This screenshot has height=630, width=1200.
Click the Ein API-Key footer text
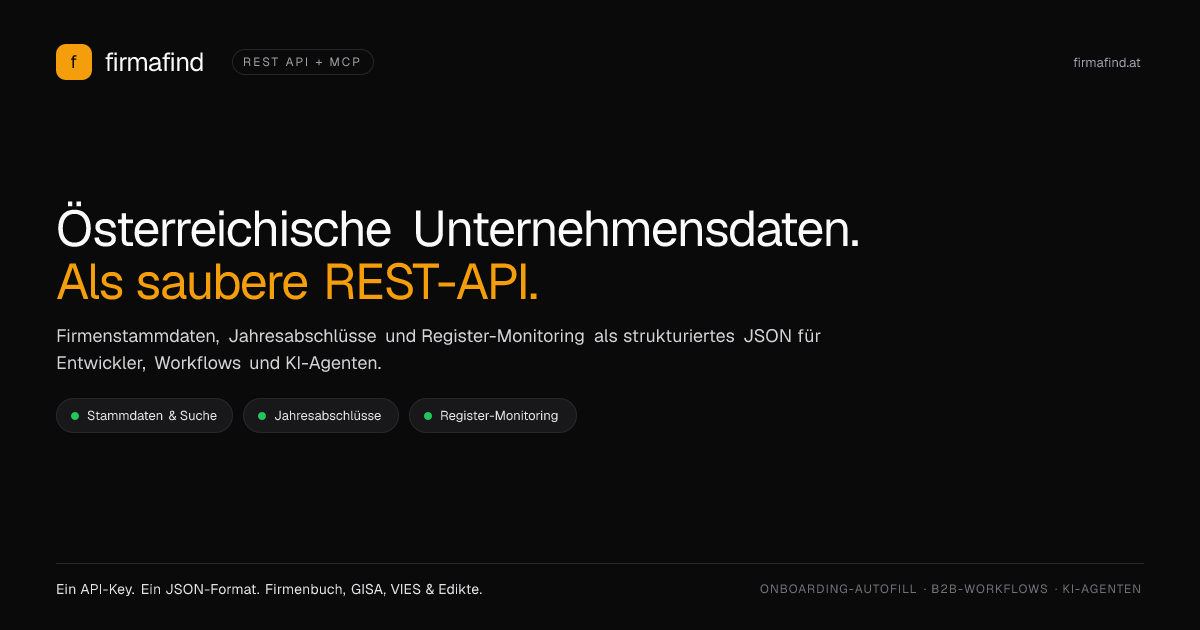click(269, 590)
